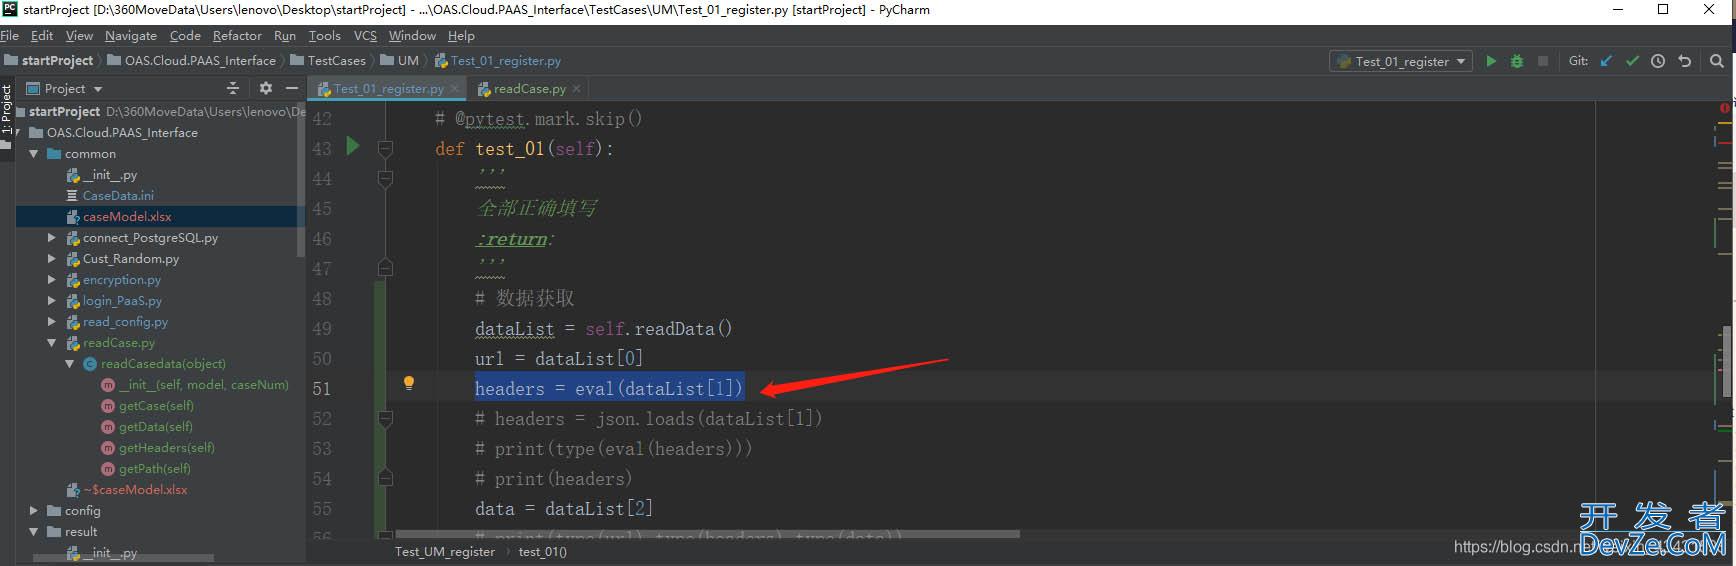Open the Window menu
Screen dimensions: 1736x566
tap(412, 35)
